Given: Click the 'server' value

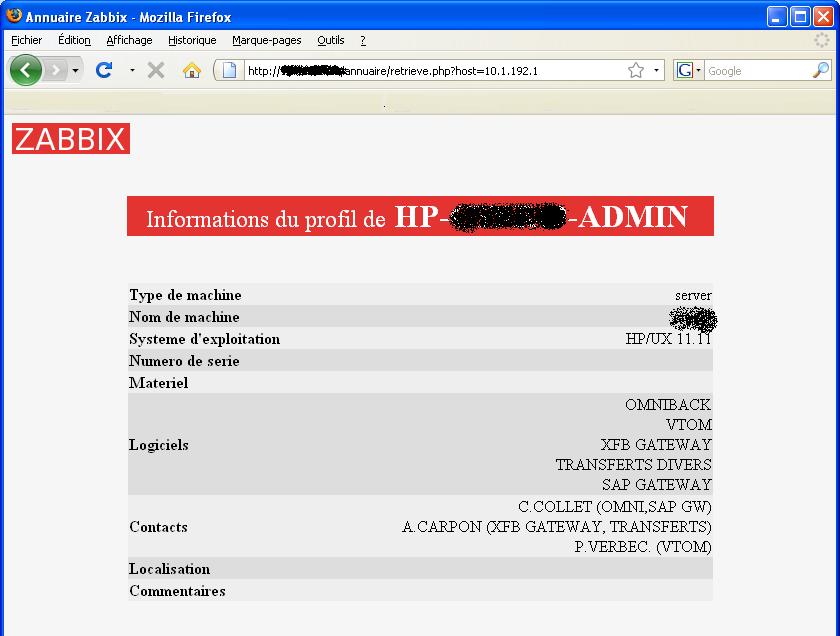Looking at the screenshot, I should click(x=693, y=295).
